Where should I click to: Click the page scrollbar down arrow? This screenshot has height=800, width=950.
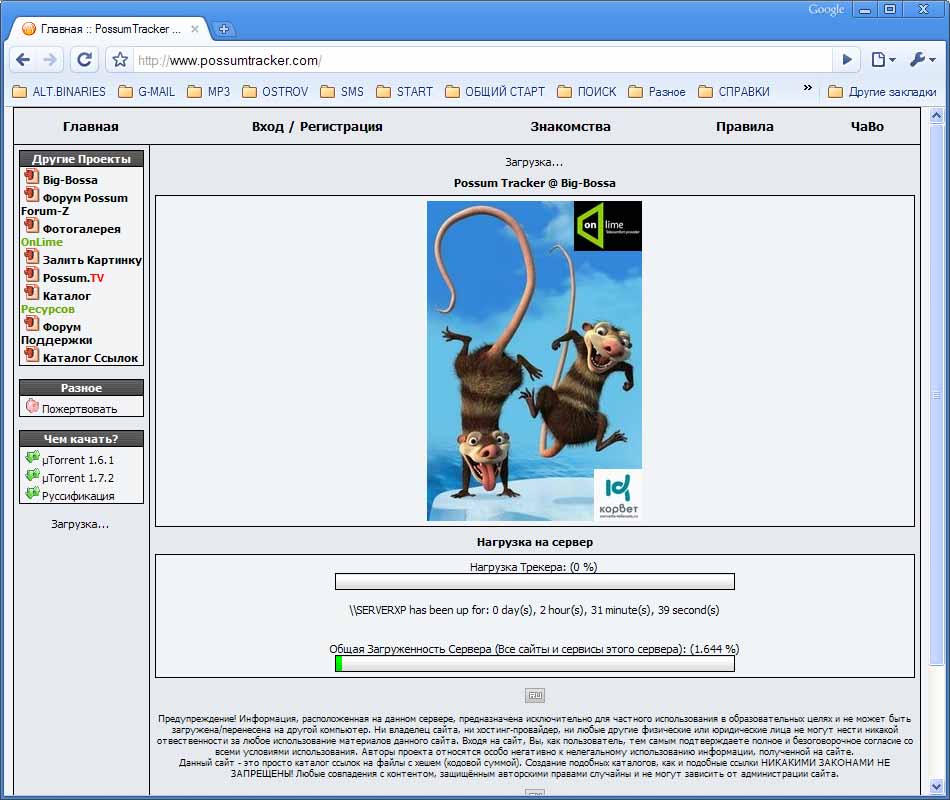(936, 787)
